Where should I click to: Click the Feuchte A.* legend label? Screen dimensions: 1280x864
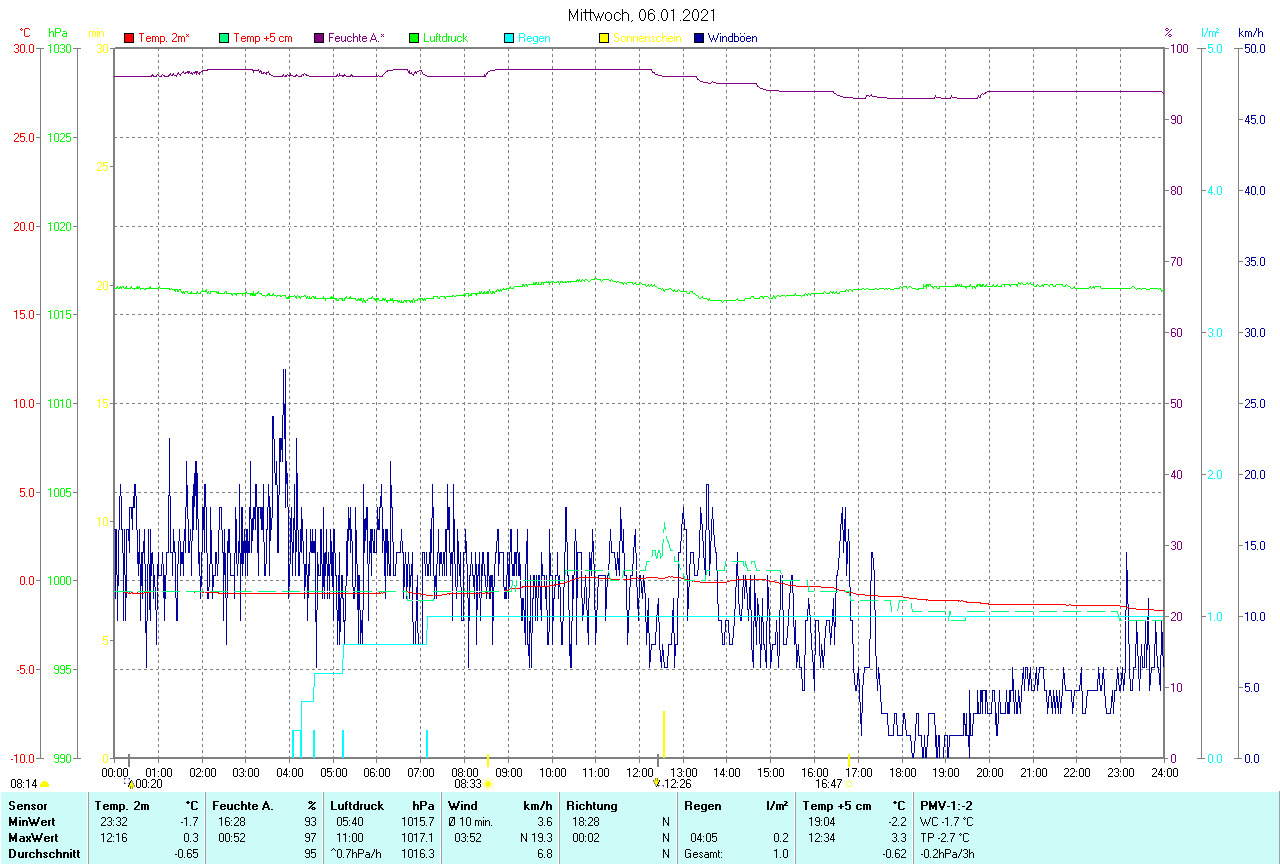(x=356, y=38)
